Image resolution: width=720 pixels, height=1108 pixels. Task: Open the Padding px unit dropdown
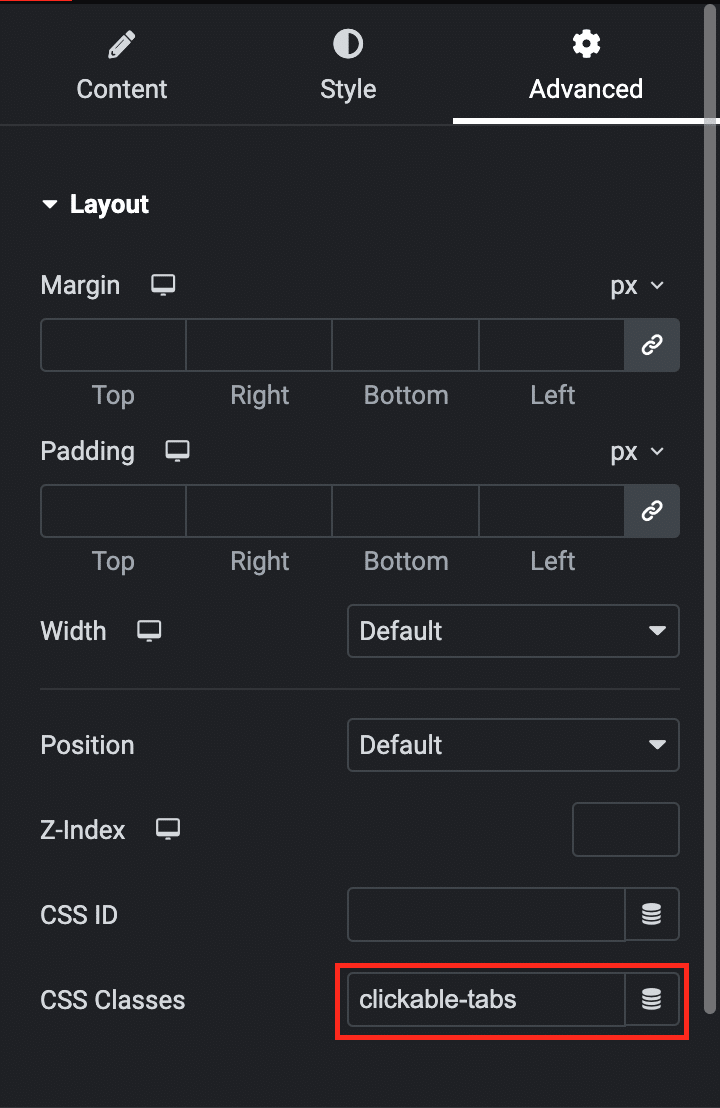pos(637,451)
